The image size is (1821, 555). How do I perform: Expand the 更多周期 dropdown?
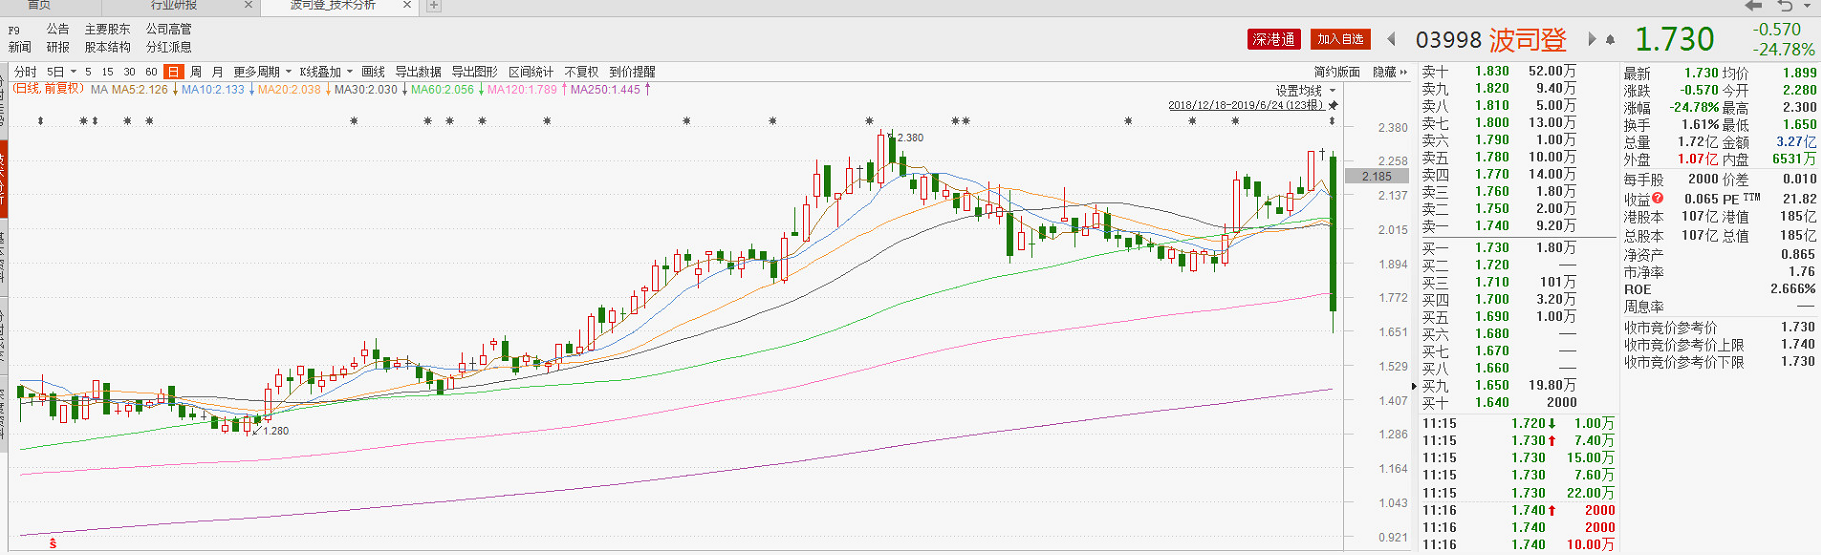pyautogui.click(x=262, y=72)
